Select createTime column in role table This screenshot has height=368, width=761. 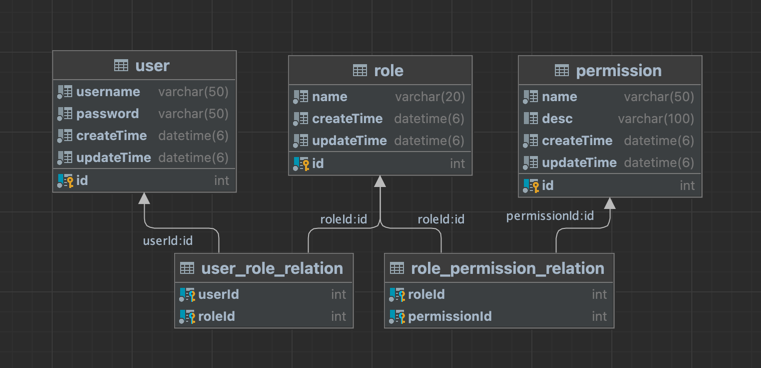point(380,119)
